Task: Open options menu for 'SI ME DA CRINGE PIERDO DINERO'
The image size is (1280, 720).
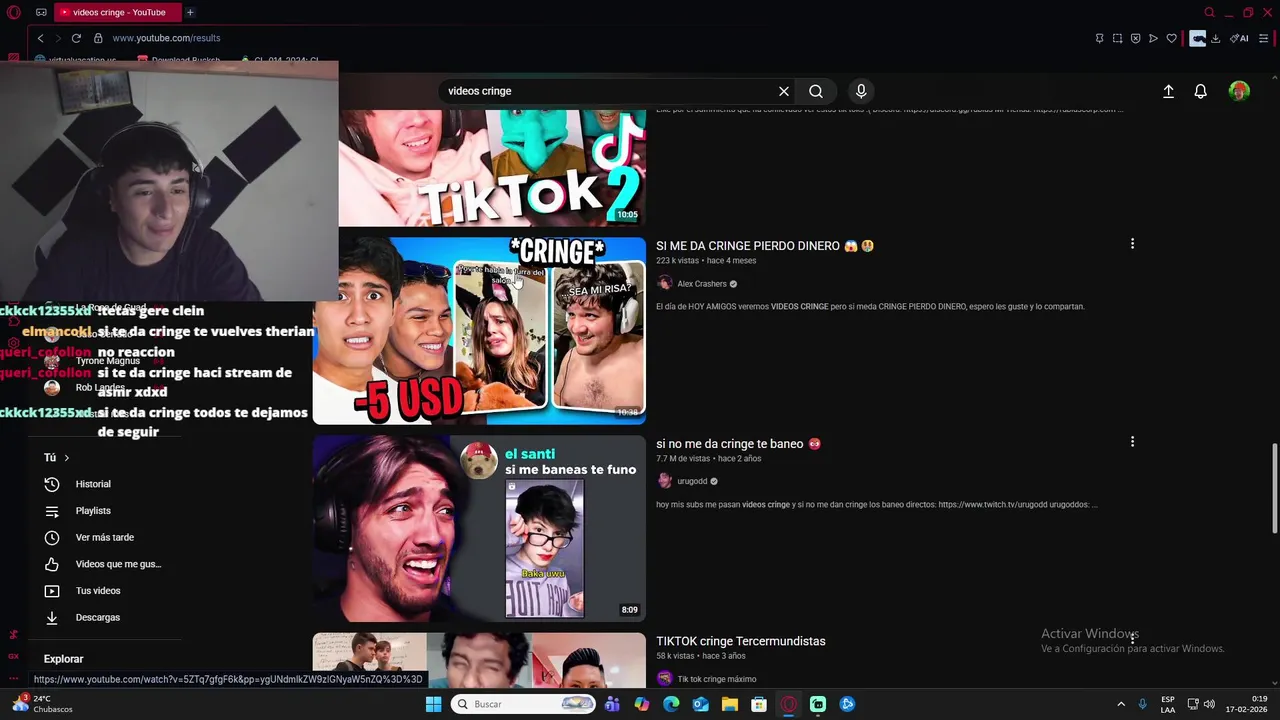Action: (x=1132, y=244)
